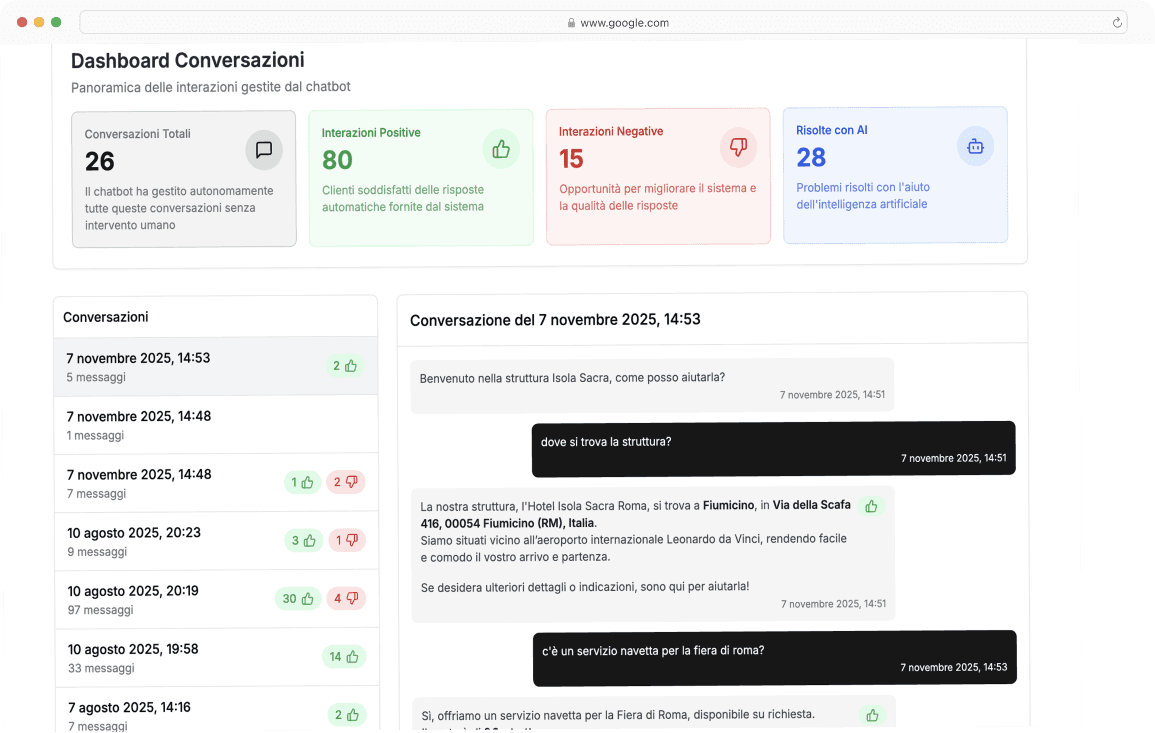Click the 1 dislike badge on 10 agosto 20:23
The image size is (1155, 733).
(347, 540)
